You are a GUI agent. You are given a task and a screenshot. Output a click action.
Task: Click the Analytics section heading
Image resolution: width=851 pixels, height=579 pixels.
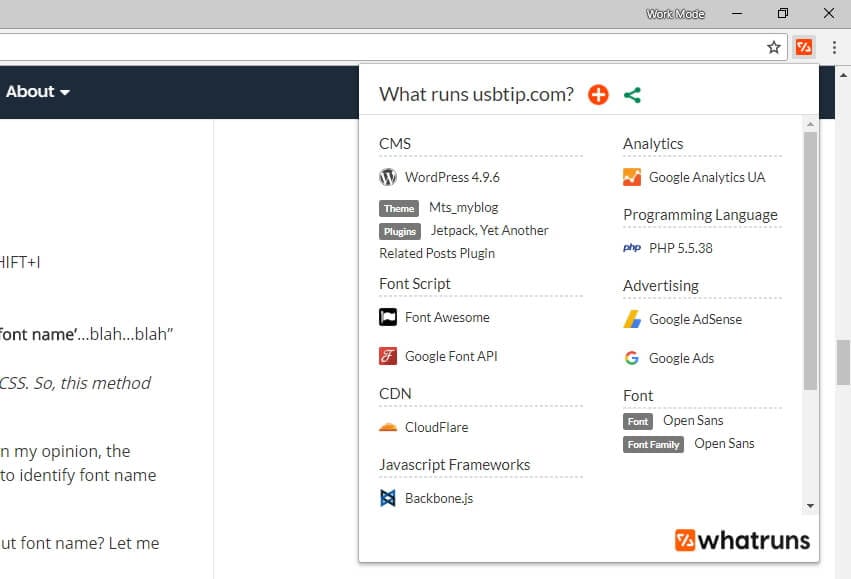pos(653,144)
